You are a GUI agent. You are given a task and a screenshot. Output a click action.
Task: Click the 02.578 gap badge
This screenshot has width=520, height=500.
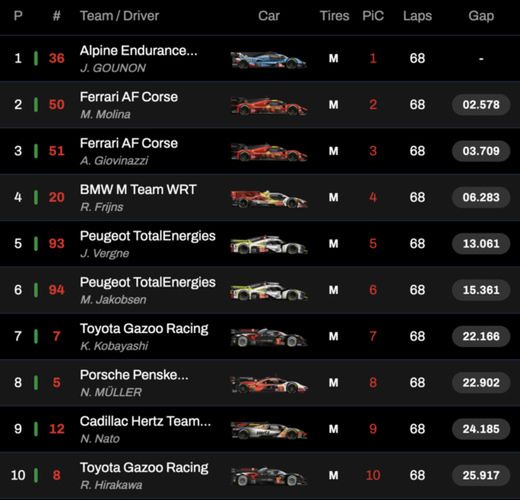481,105
